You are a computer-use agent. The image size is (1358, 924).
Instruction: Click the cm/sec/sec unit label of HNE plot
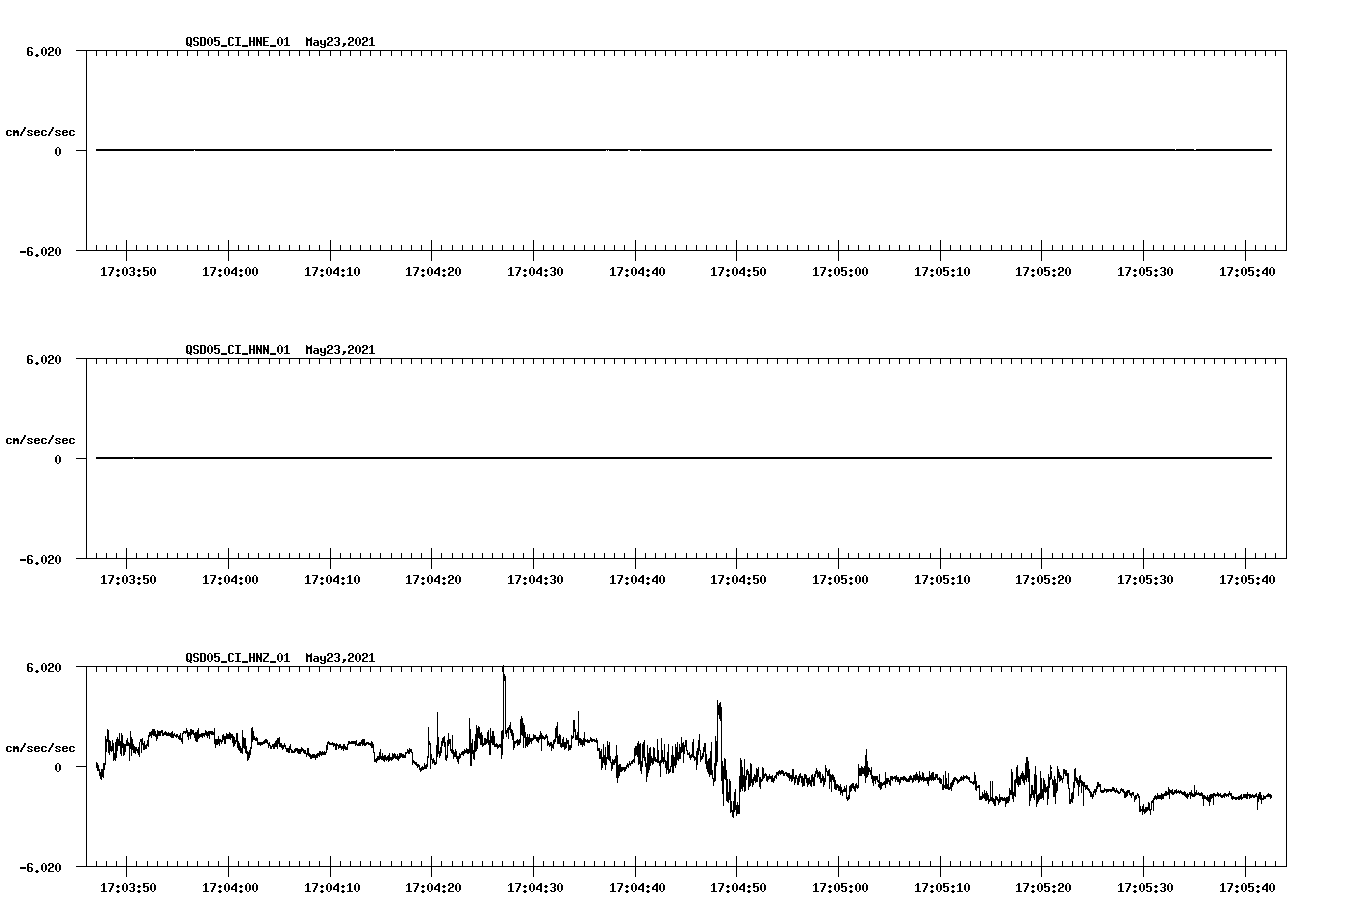[x=41, y=131]
